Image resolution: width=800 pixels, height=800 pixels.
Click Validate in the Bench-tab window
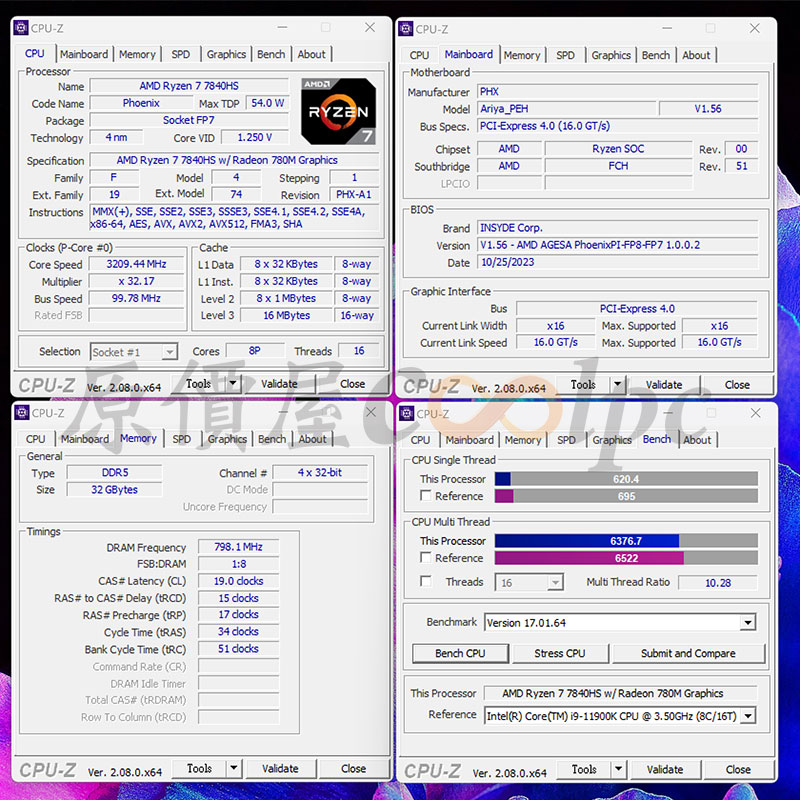click(x=665, y=769)
